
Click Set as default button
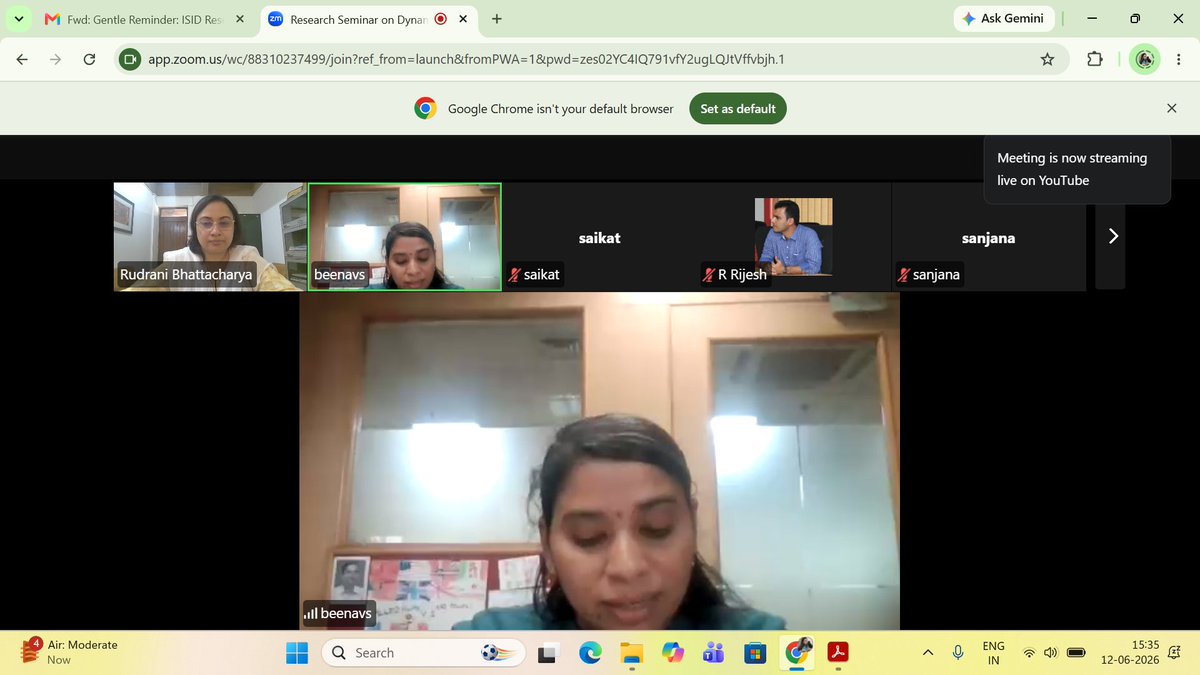pyautogui.click(x=738, y=108)
